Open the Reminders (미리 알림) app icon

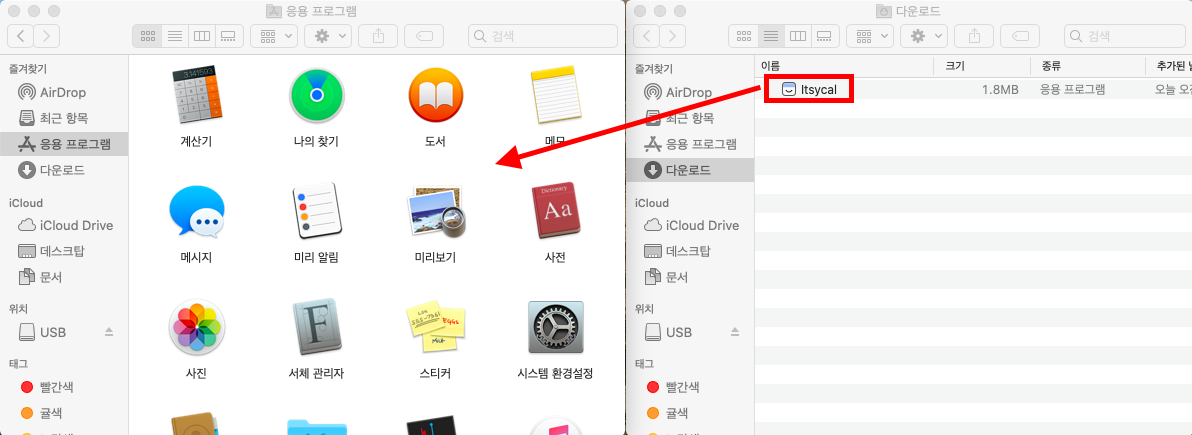click(316, 211)
